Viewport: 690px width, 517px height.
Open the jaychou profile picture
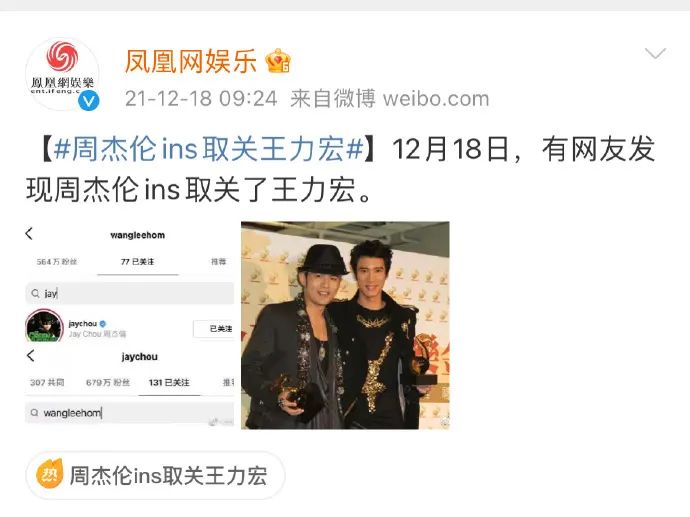coord(44,326)
